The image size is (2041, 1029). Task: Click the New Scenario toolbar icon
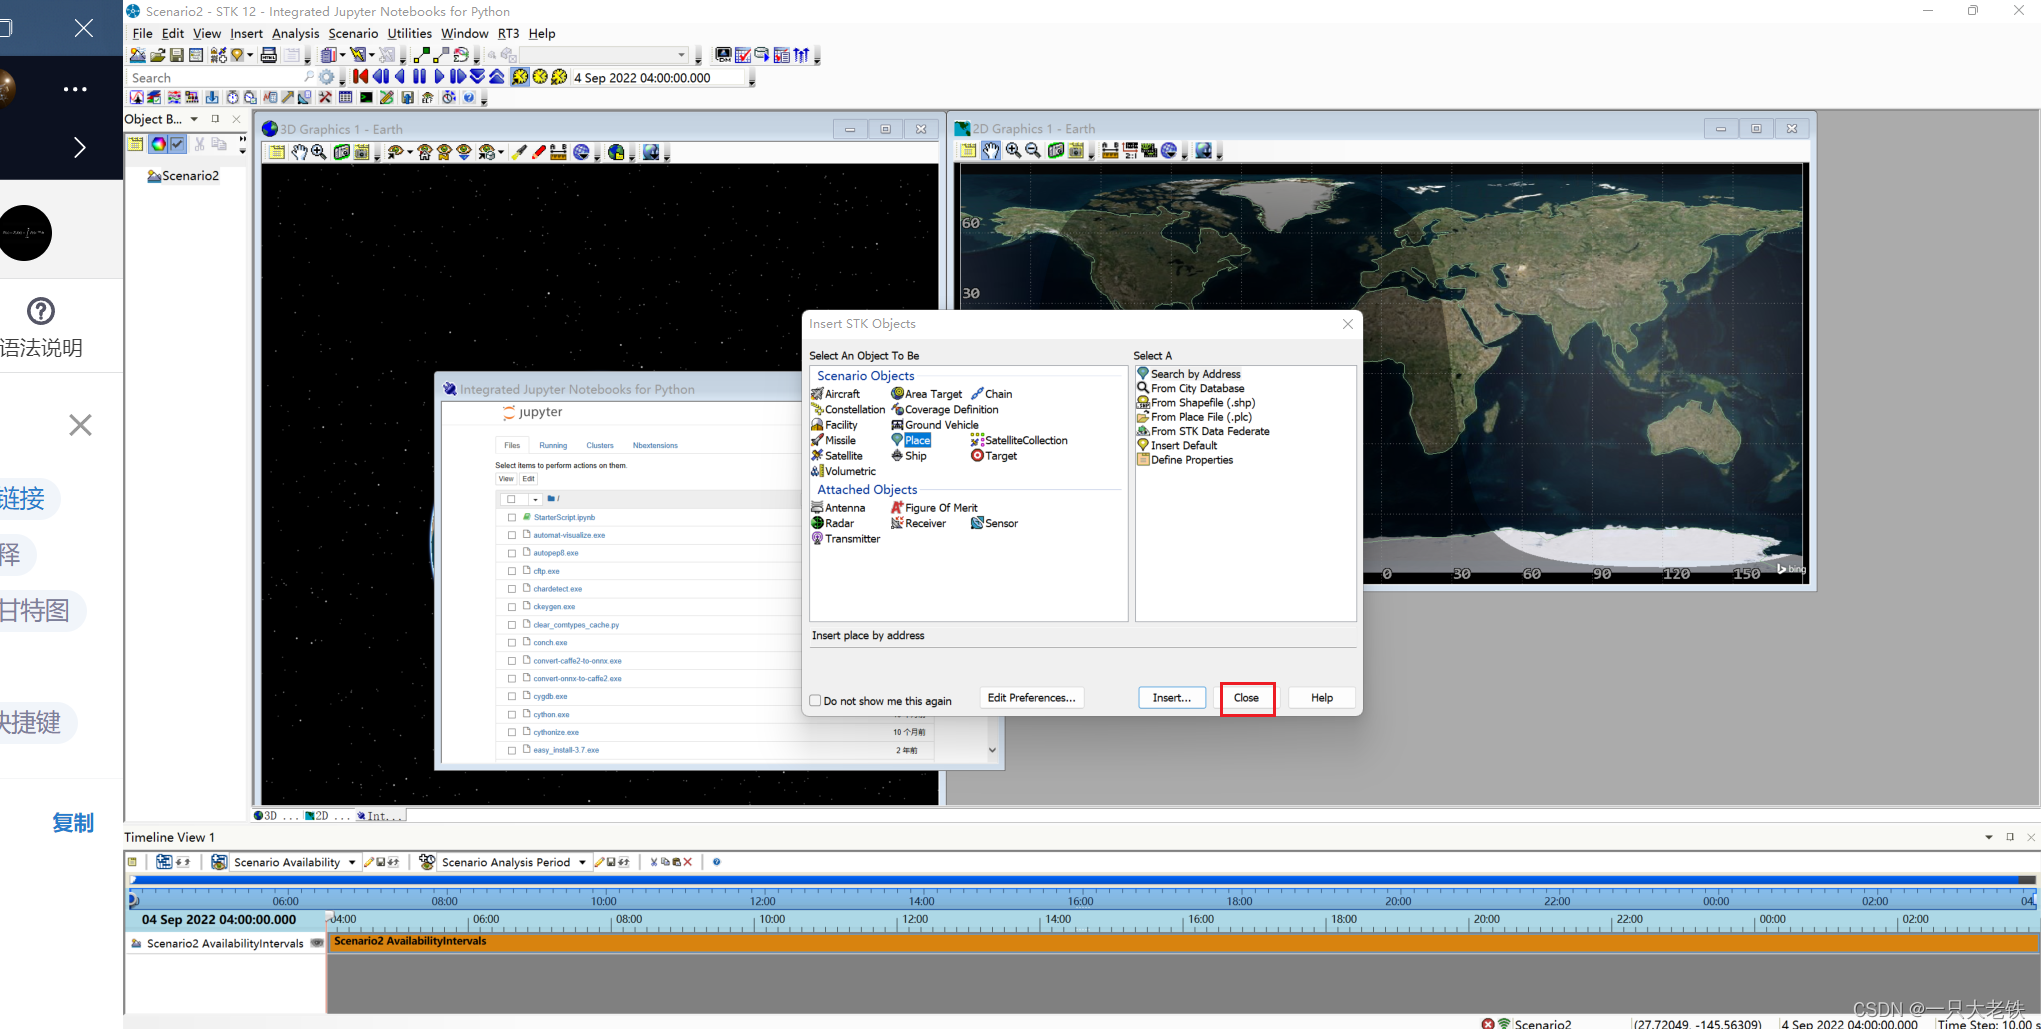click(x=138, y=55)
